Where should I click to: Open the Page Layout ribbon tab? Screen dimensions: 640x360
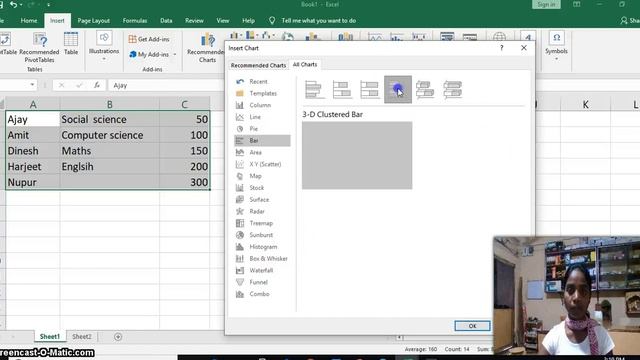pyautogui.click(x=93, y=20)
